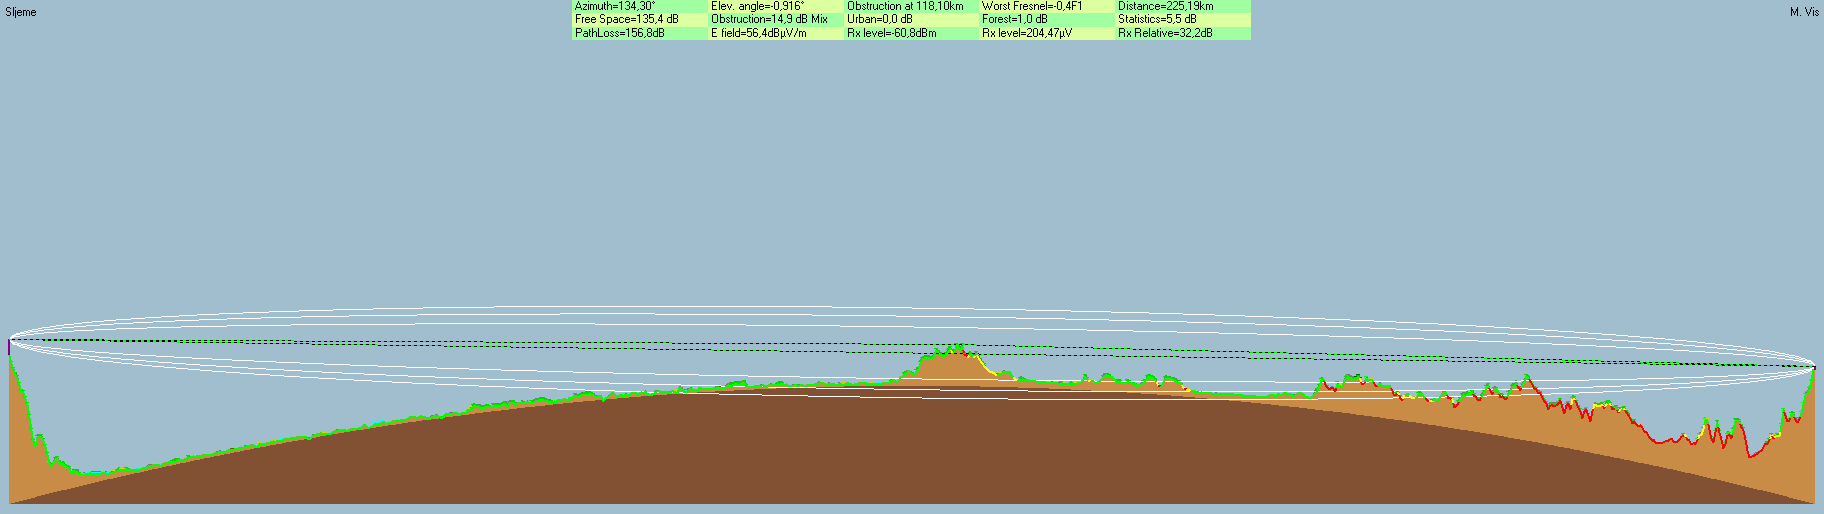Select the E field=56,4dBµV/m value
1824x514 pixels.
pyautogui.click(x=759, y=33)
